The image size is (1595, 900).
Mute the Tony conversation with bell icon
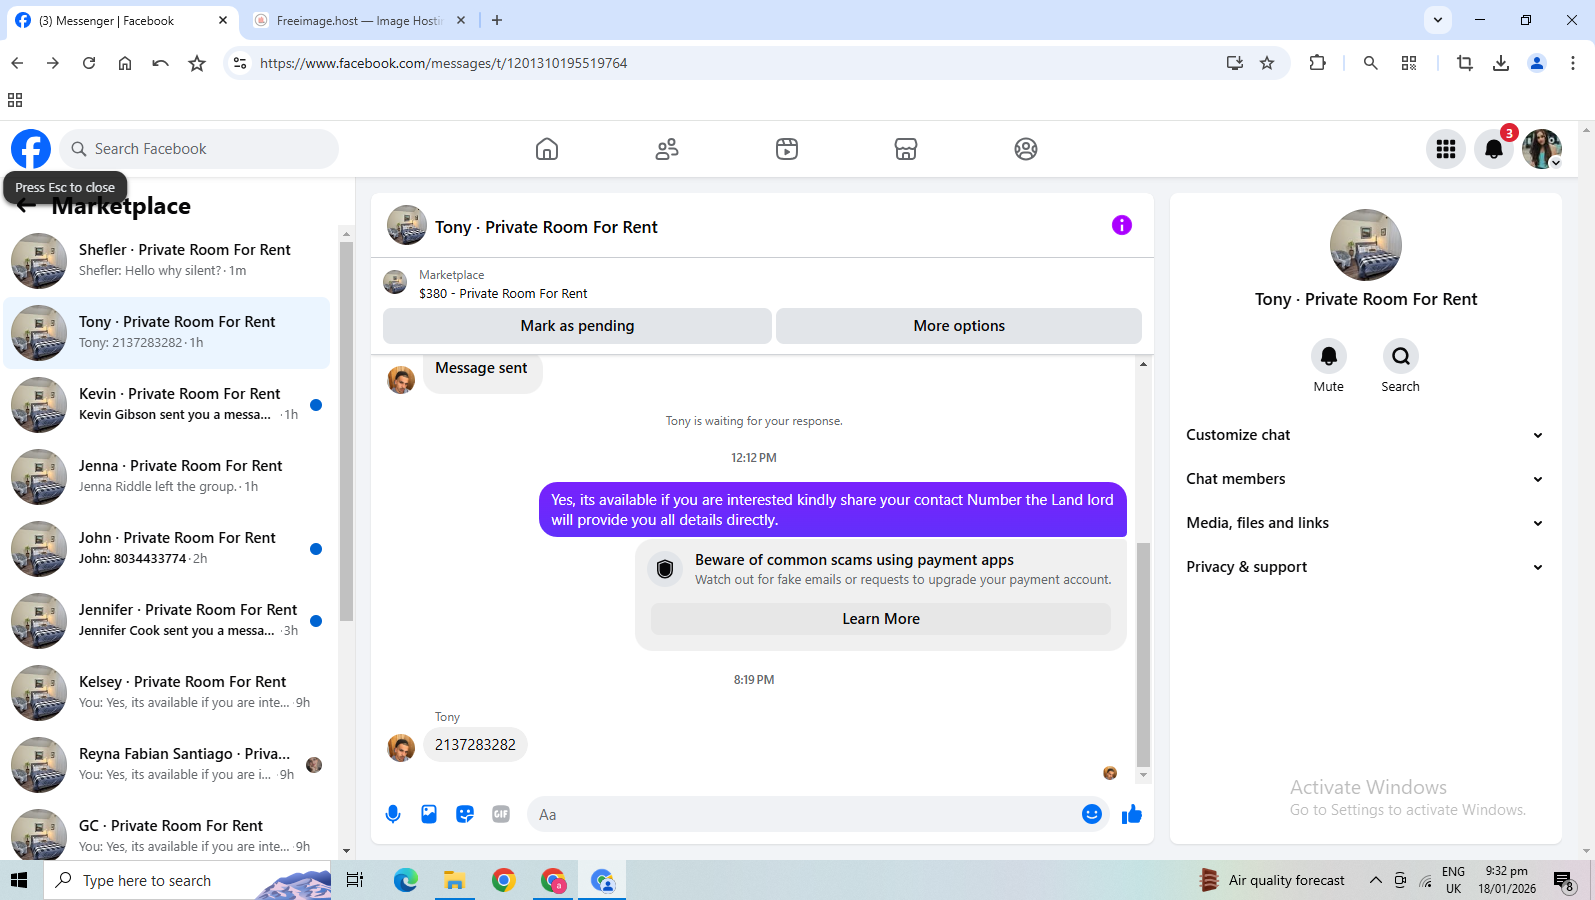(x=1329, y=356)
